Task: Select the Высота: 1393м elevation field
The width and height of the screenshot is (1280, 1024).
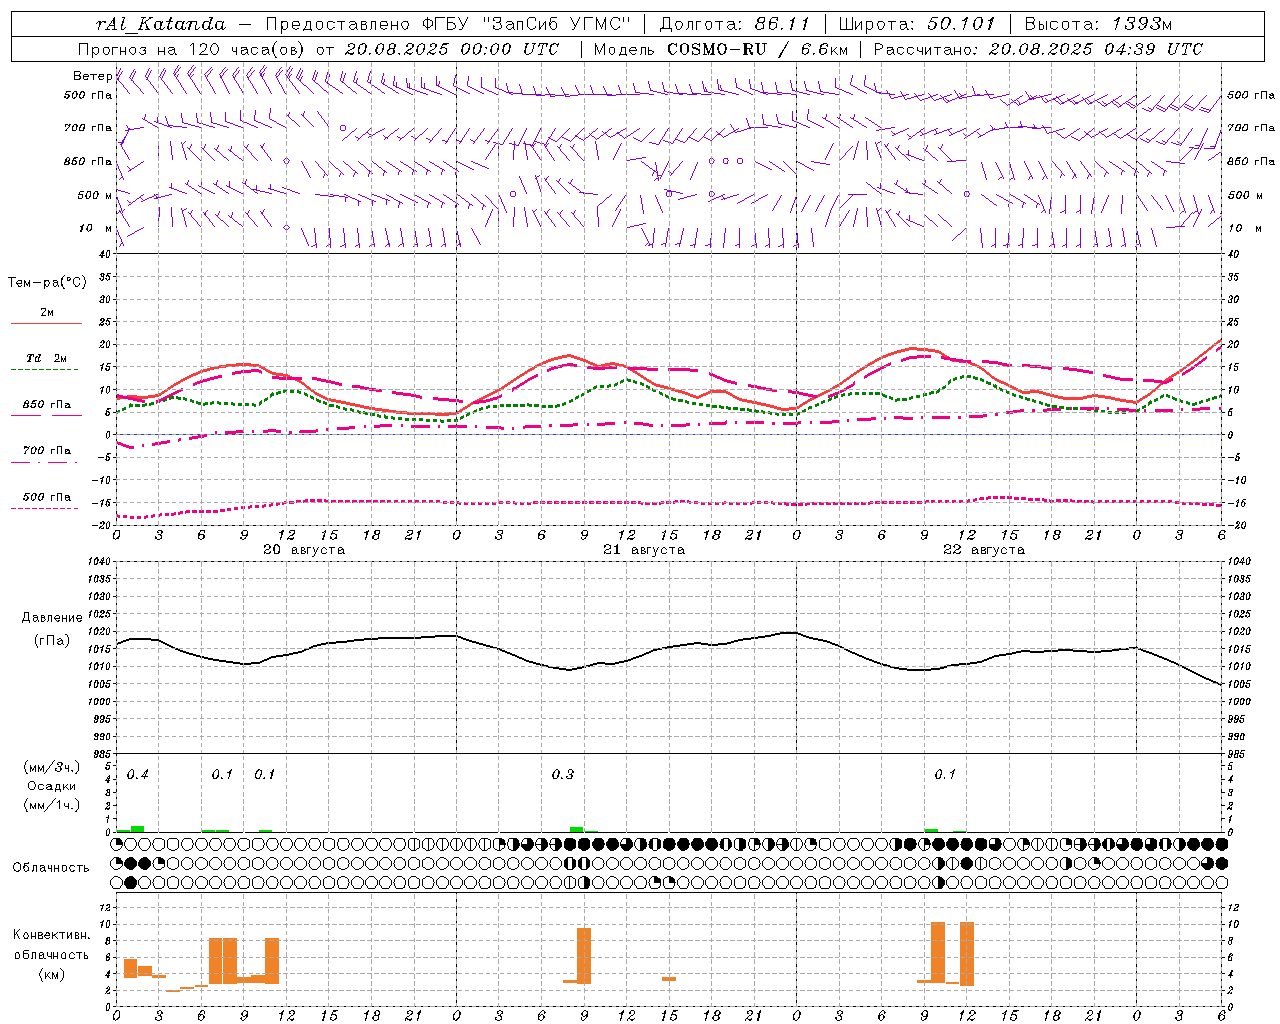Action: (x=1098, y=24)
